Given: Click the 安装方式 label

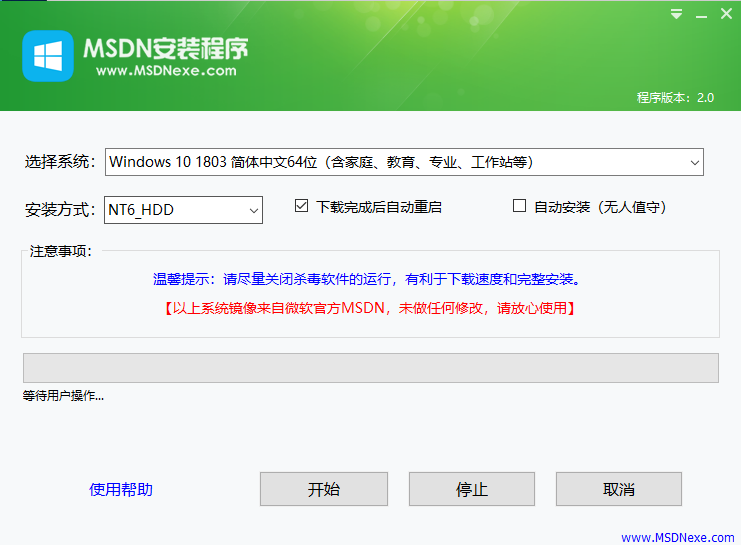Looking at the screenshot, I should click(x=60, y=209).
